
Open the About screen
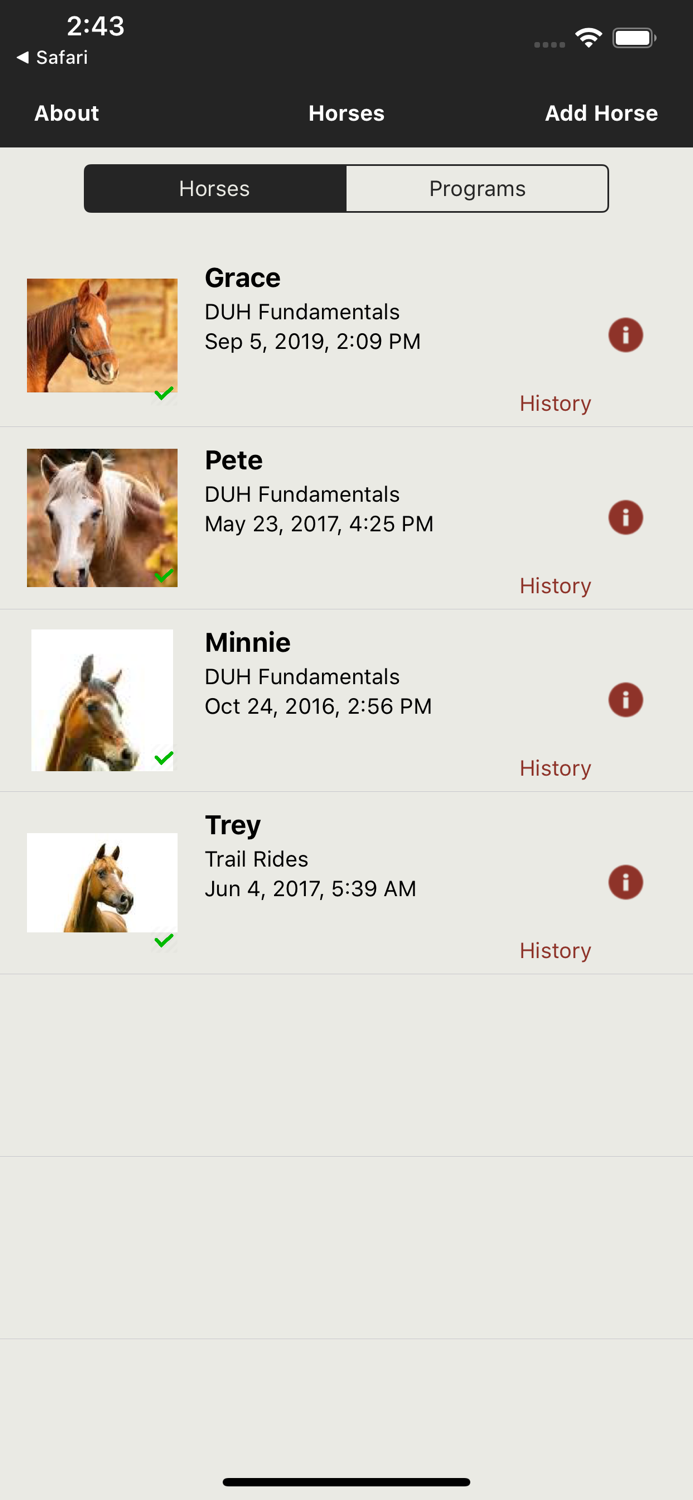66,113
